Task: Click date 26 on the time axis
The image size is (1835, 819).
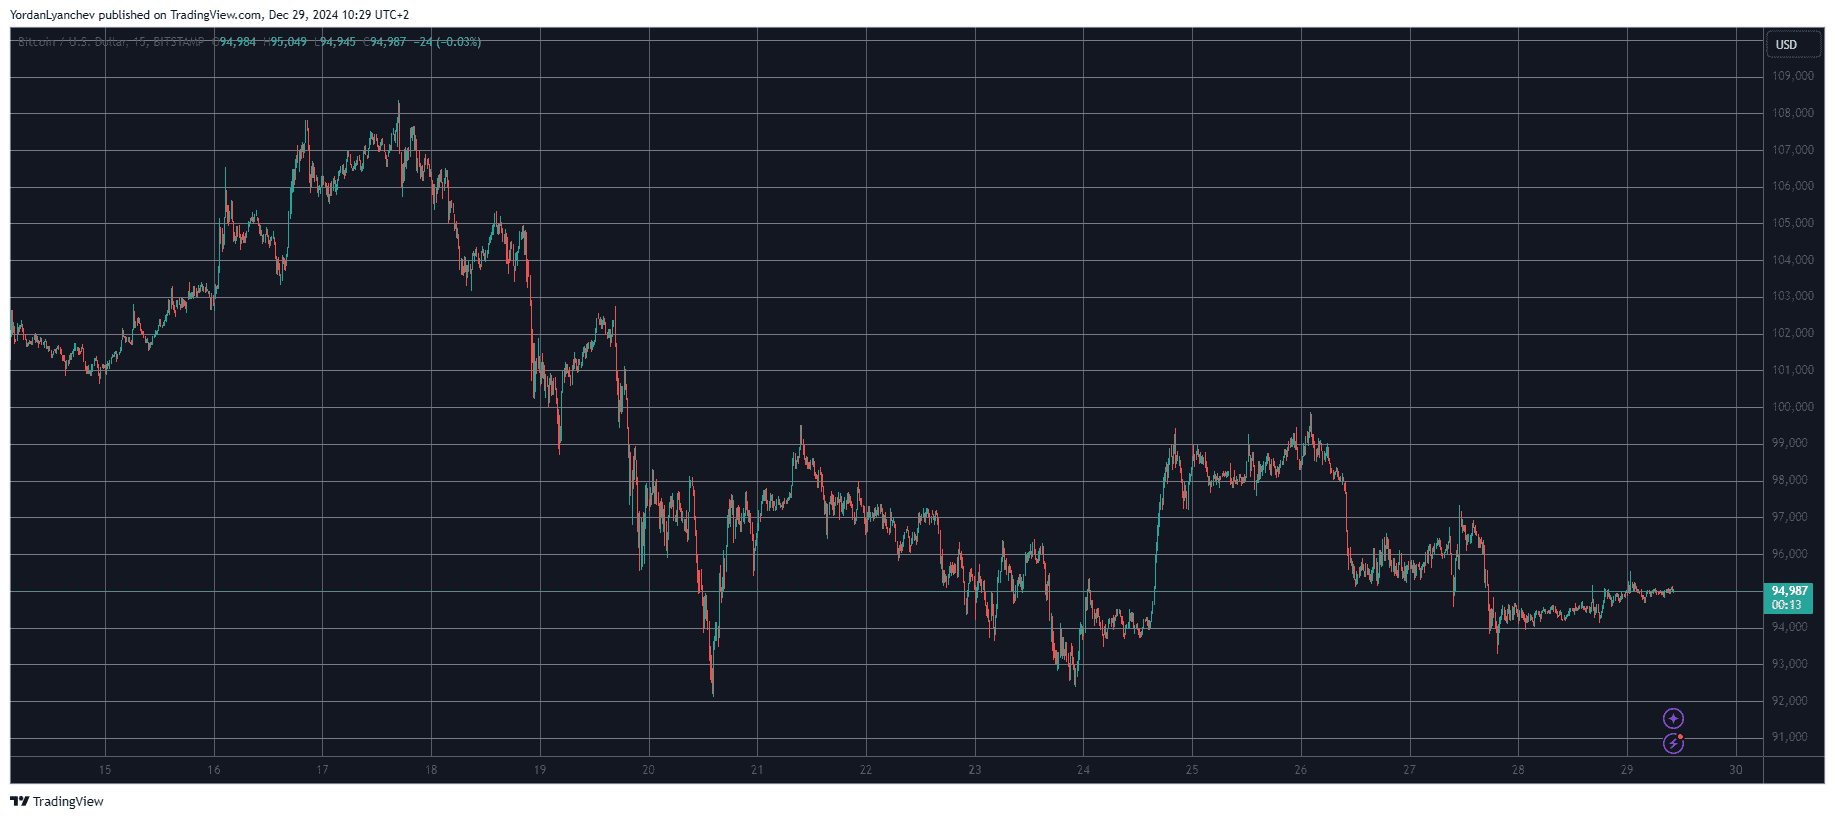Action: (x=1301, y=770)
